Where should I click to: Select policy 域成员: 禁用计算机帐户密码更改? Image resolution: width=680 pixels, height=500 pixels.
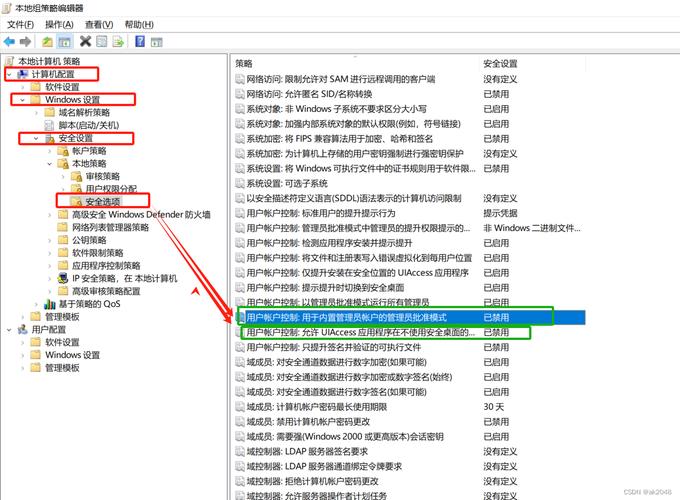(308, 422)
